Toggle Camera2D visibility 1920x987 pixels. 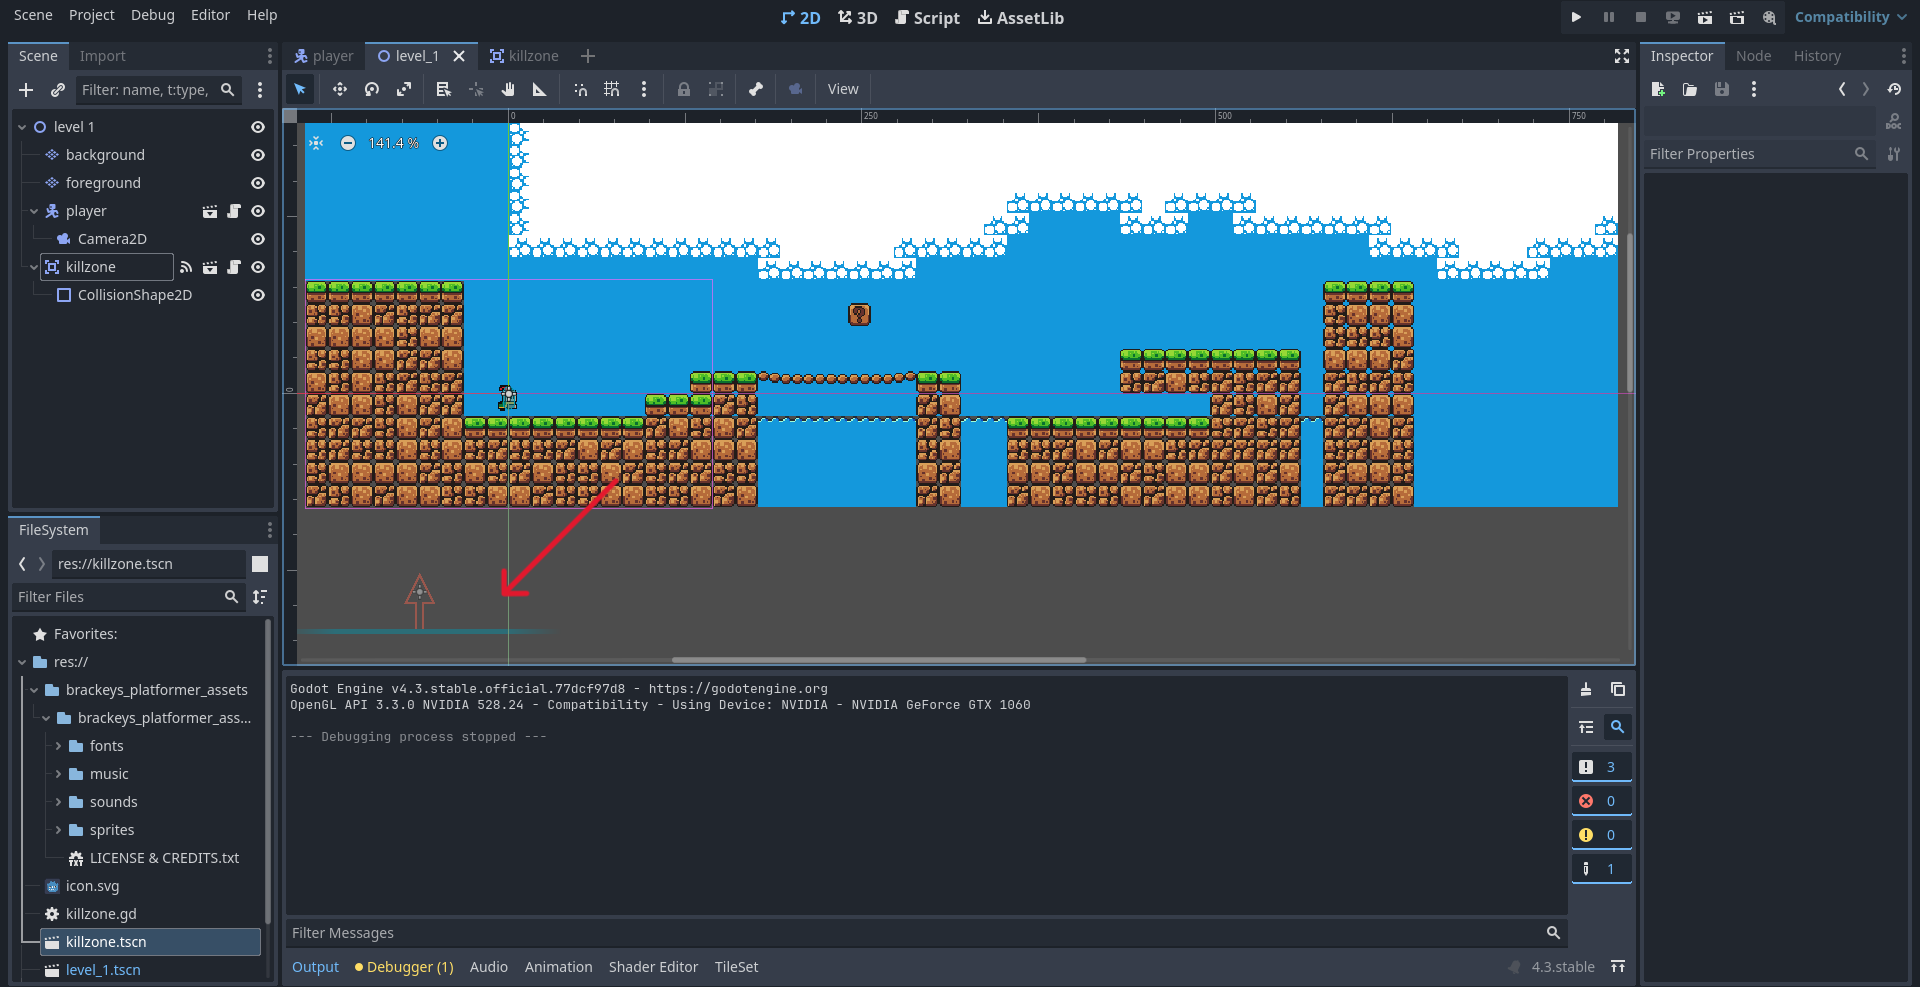[x=258, y=239]
